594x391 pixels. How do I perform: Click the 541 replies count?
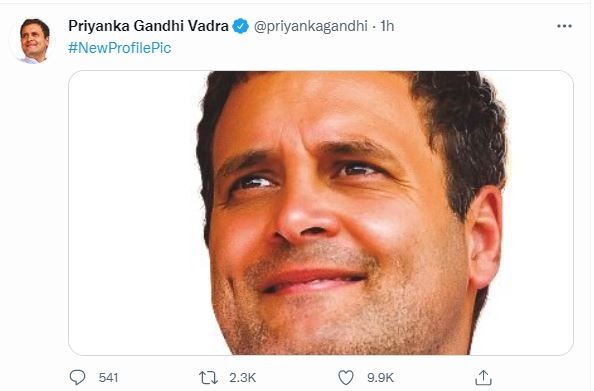point(108,378)
